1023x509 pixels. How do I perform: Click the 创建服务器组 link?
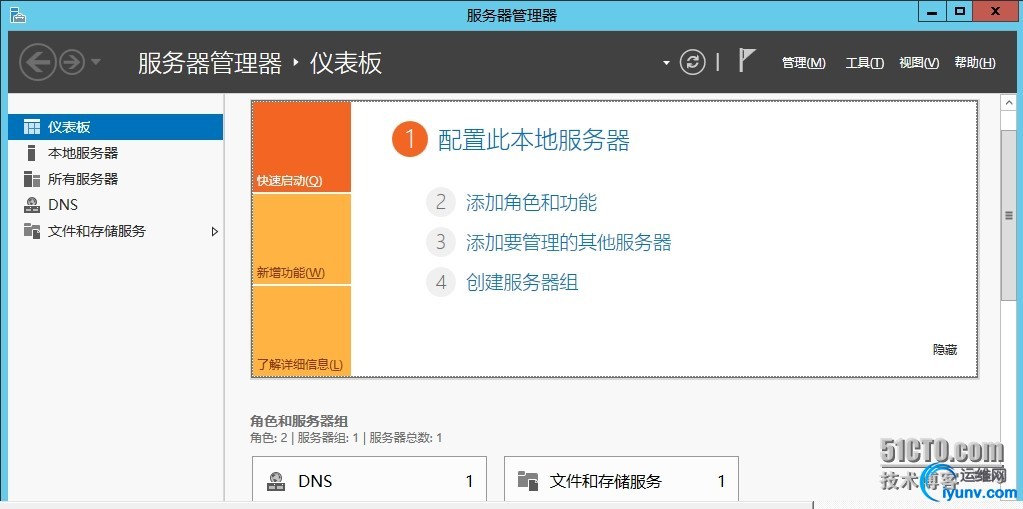(x=522, y=282)
